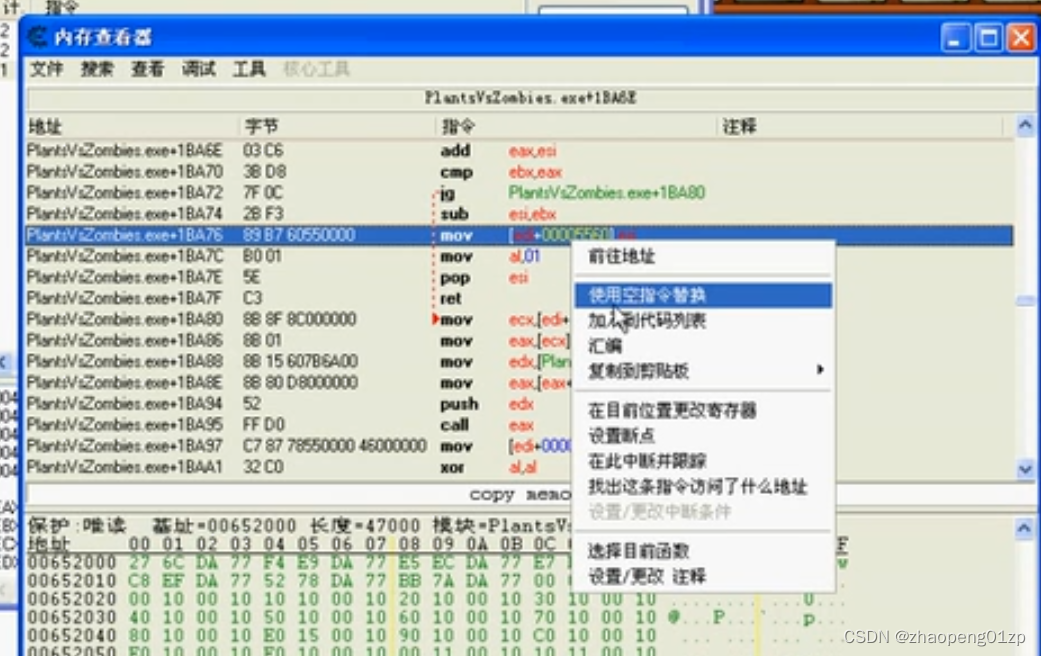This screenshot has height=656, width=1041.
Task: Click hex row address 00652040
Action: (x=72, y=635)
